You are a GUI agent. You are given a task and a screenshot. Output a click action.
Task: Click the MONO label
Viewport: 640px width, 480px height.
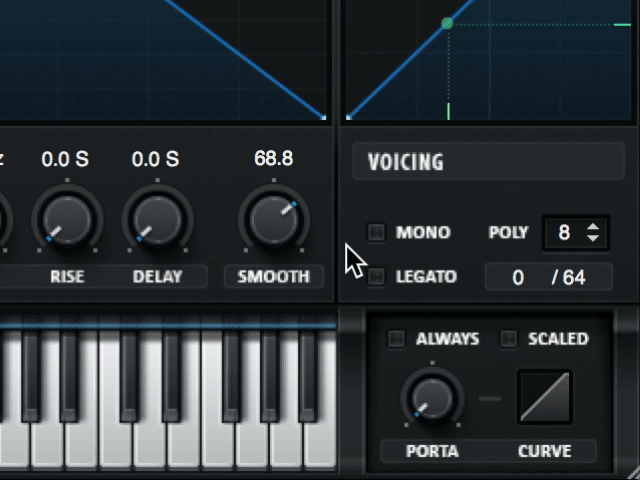tap(423, 232)
